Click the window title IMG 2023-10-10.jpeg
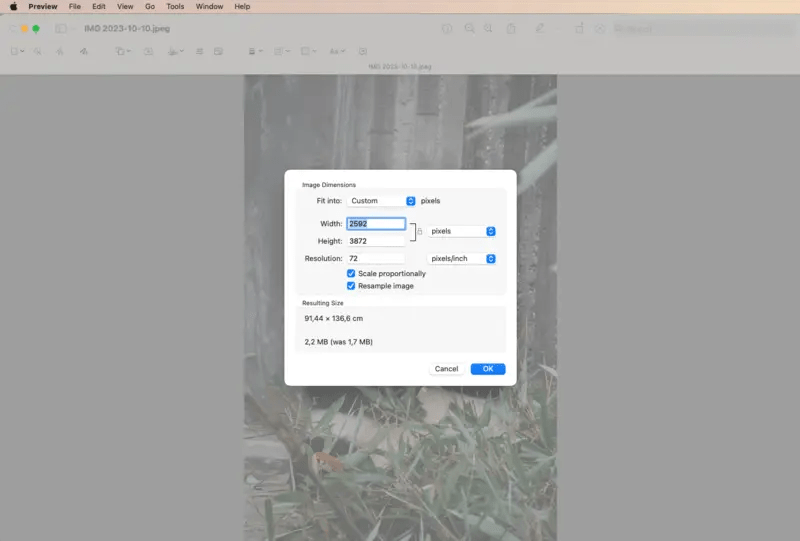 [127, 29]
